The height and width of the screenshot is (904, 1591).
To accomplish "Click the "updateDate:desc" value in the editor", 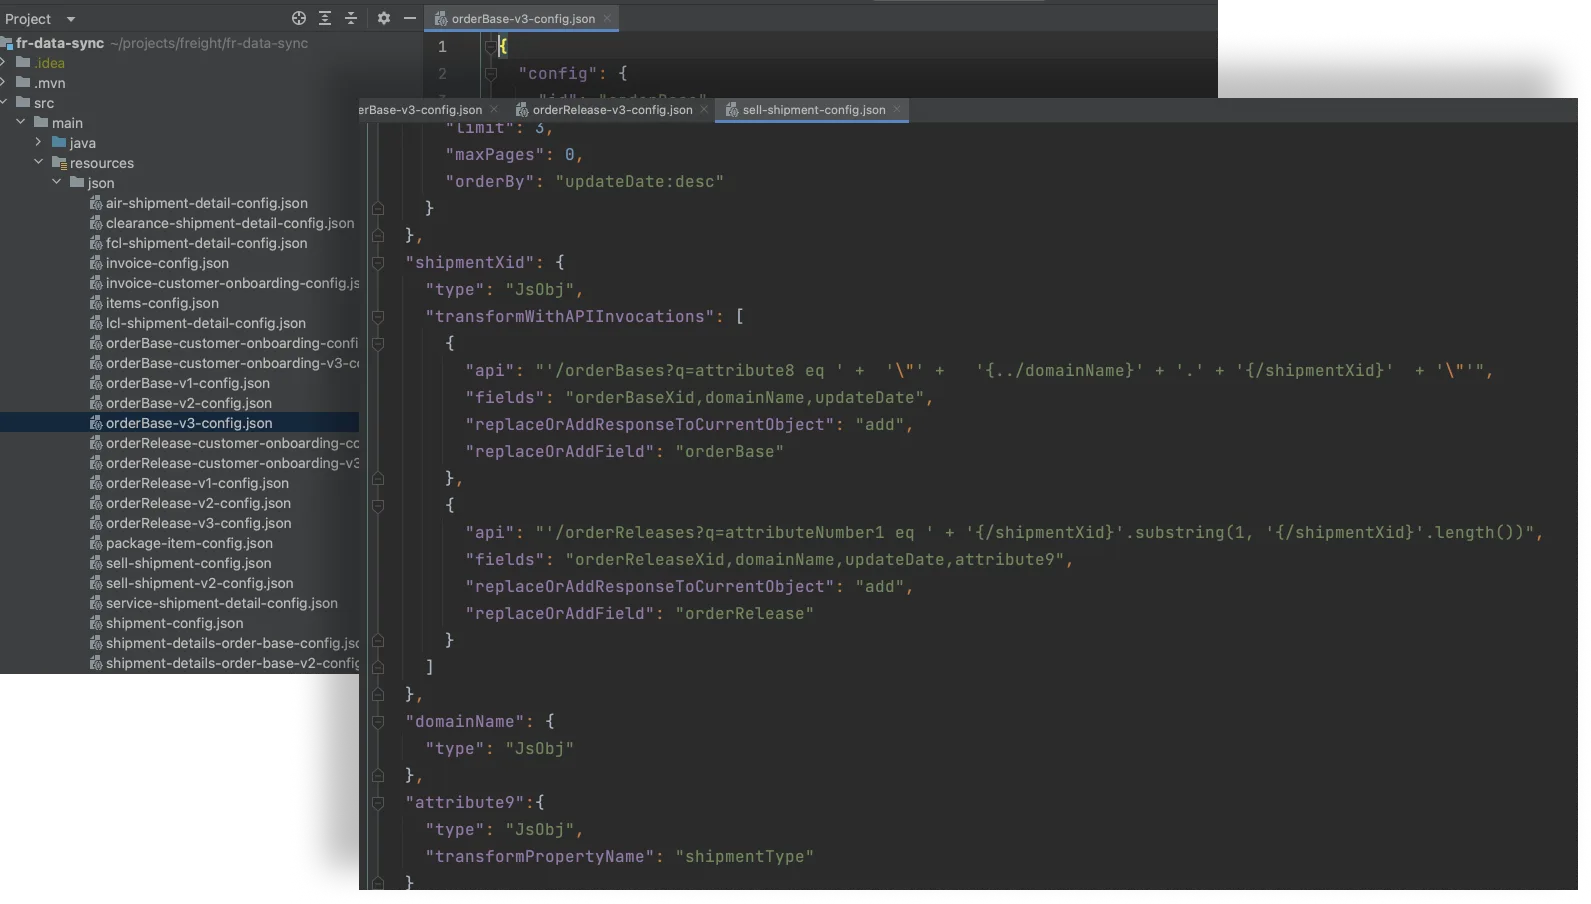I will [x=639, y=182].
